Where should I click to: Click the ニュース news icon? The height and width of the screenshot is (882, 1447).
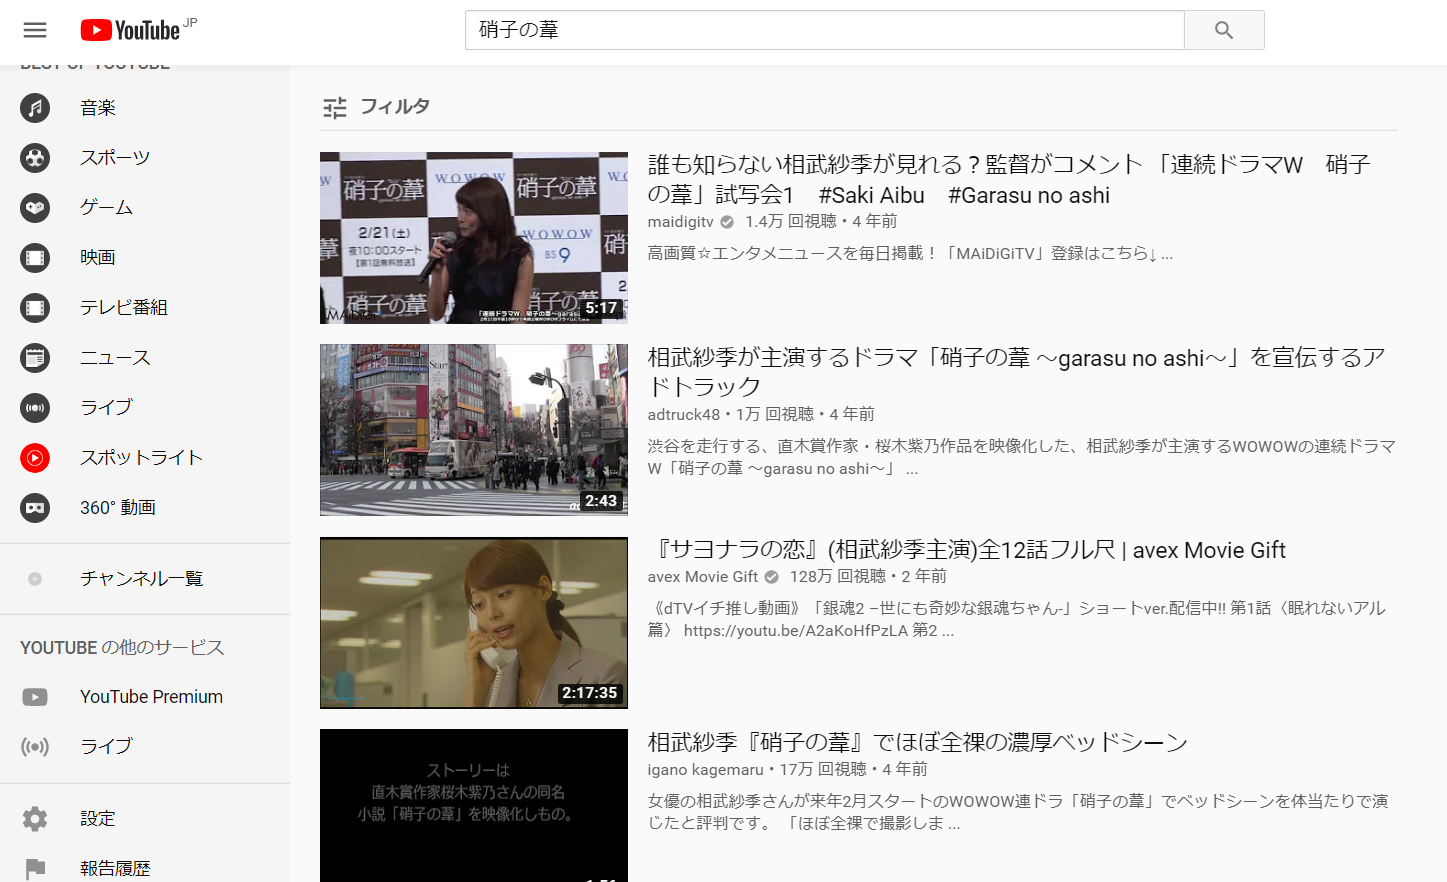(35, 358)
